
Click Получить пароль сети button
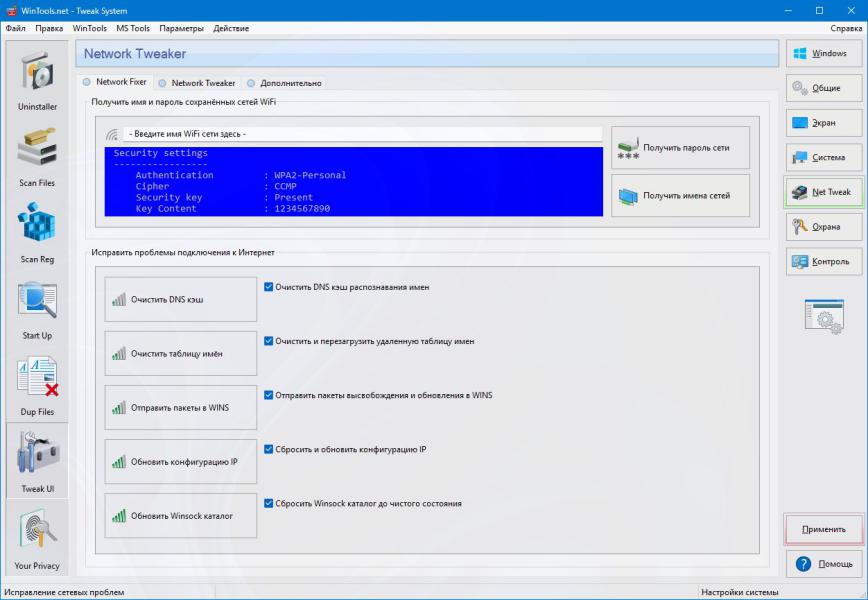[x=685, y=148]
